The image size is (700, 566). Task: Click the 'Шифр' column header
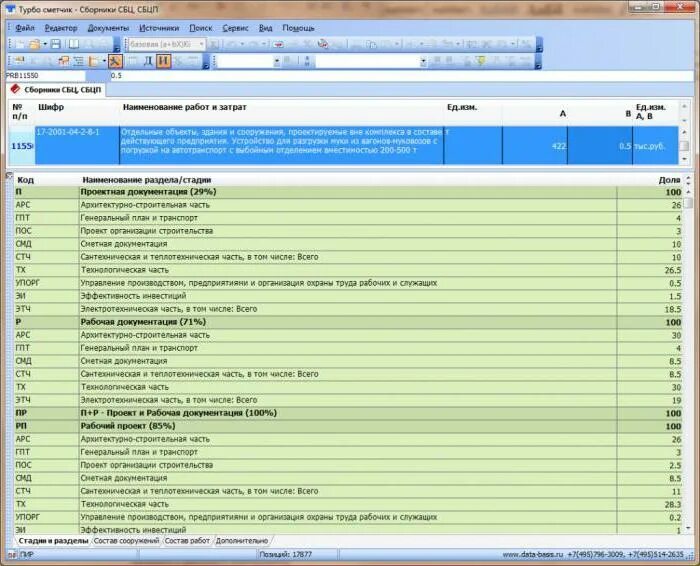[51, 107]
